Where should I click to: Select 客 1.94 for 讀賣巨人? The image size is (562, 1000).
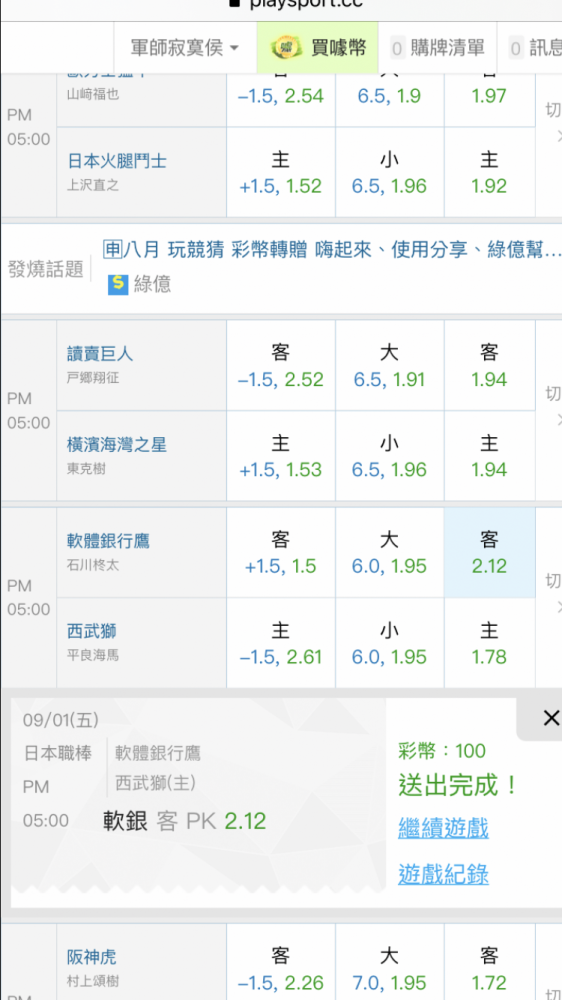click(489, 365)
